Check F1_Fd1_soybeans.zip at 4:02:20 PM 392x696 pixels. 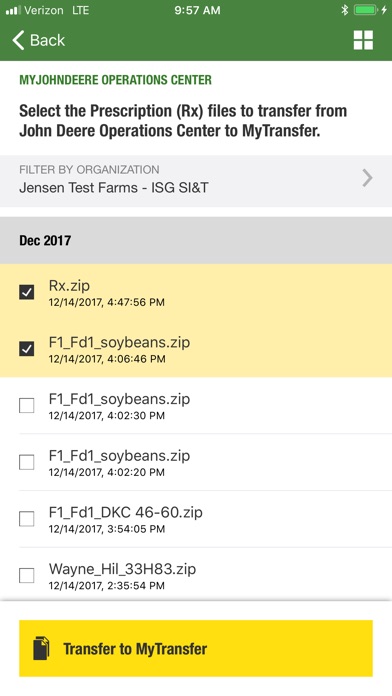click(x=27, y=462)
